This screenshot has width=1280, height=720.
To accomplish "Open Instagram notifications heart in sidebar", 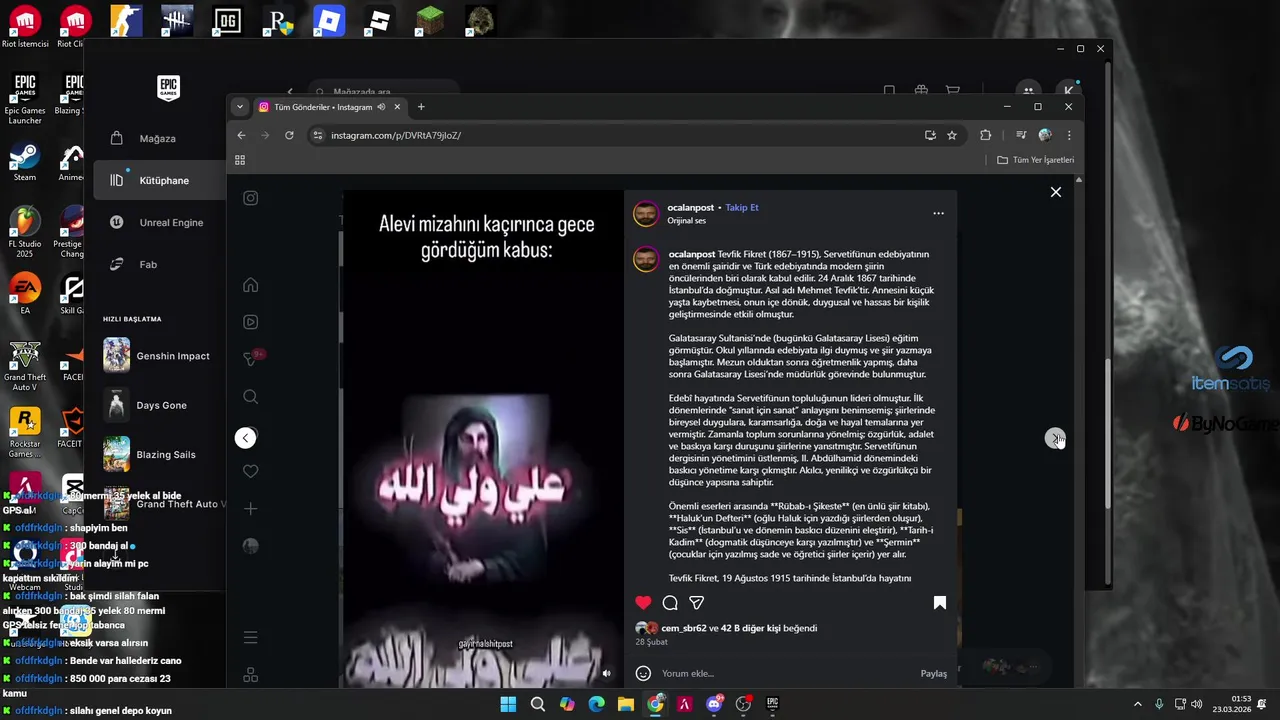I will point(251,471).
